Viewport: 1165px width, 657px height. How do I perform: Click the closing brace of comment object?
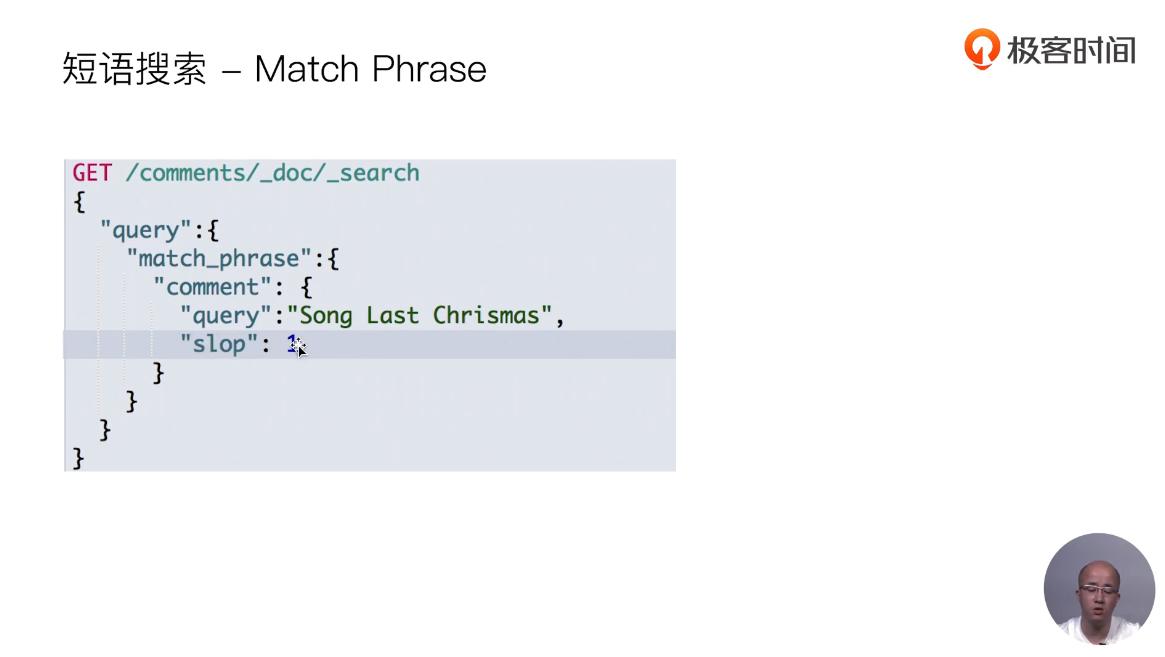pyautogui.click(x=158, y=373)
